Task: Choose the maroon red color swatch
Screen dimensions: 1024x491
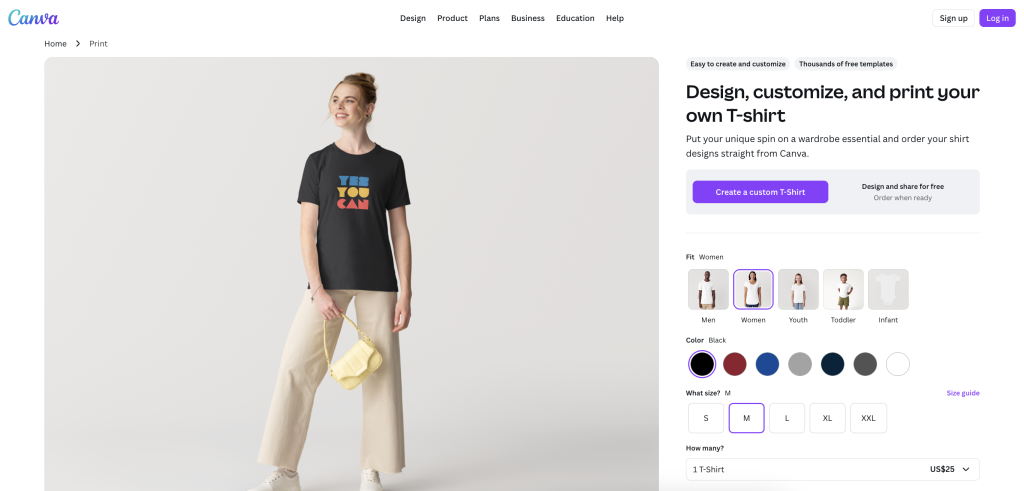Action: tap(735, 364)
